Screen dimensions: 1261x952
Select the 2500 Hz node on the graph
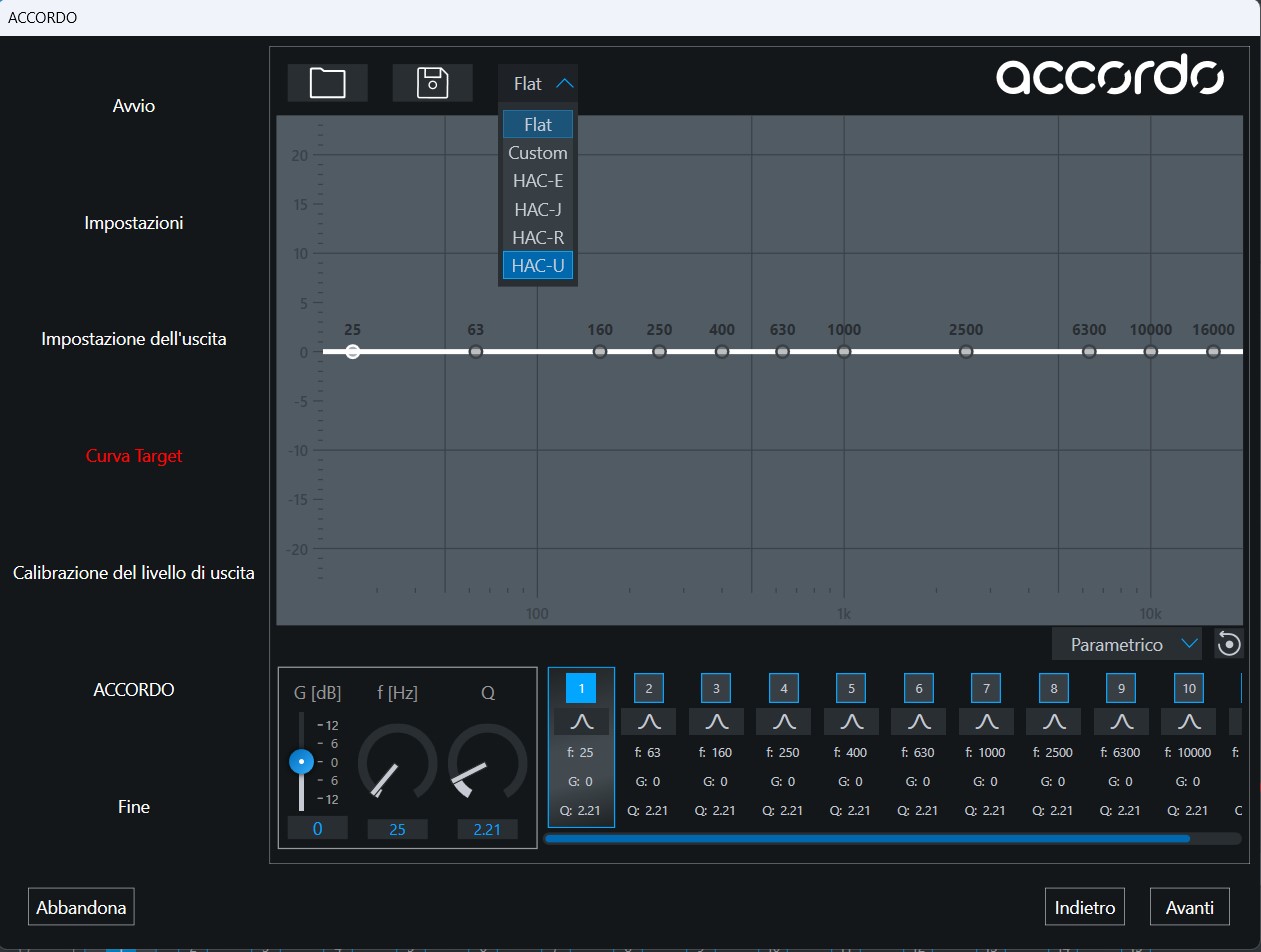pos(966,351)
